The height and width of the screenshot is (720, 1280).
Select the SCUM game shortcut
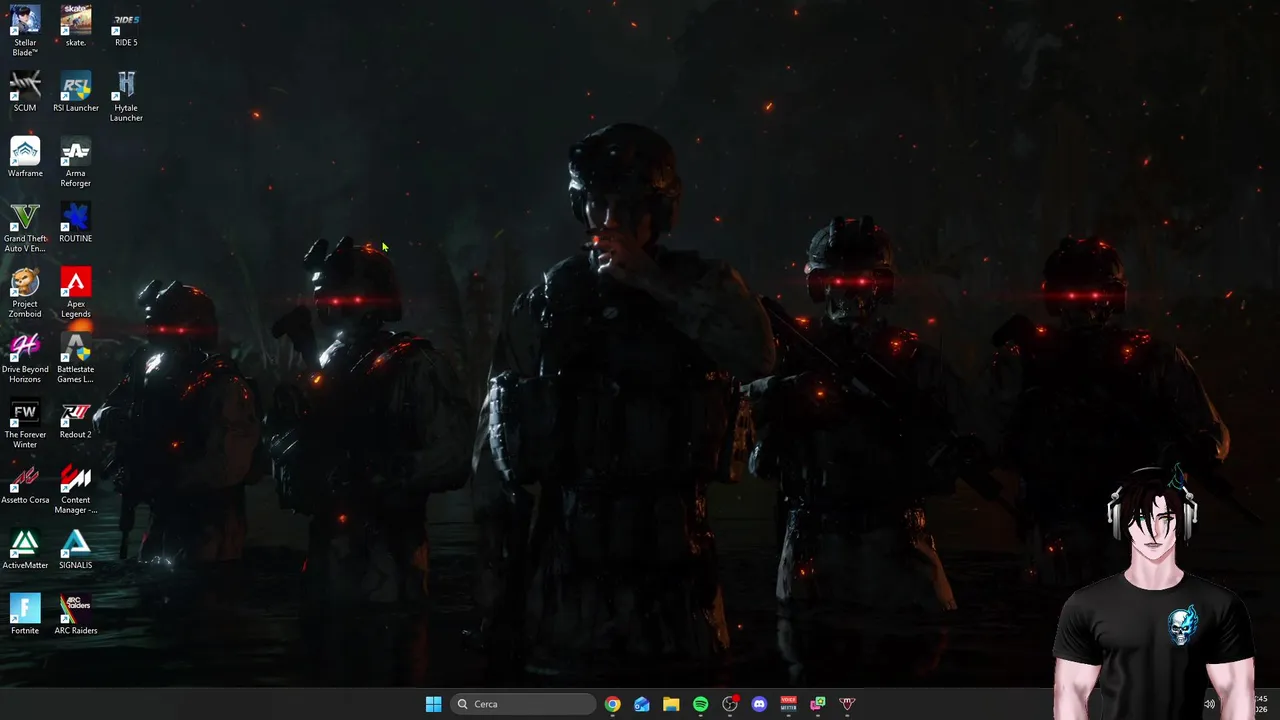click(25, 92)
